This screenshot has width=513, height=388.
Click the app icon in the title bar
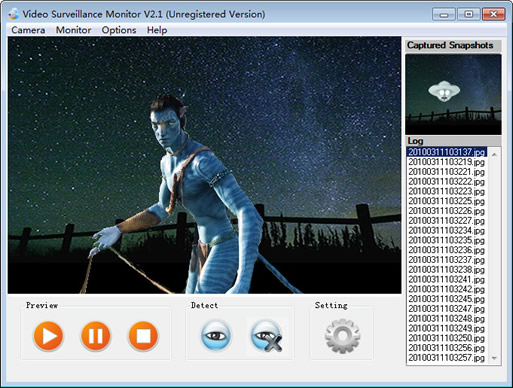pyautogui.click(x=14, y=14)
